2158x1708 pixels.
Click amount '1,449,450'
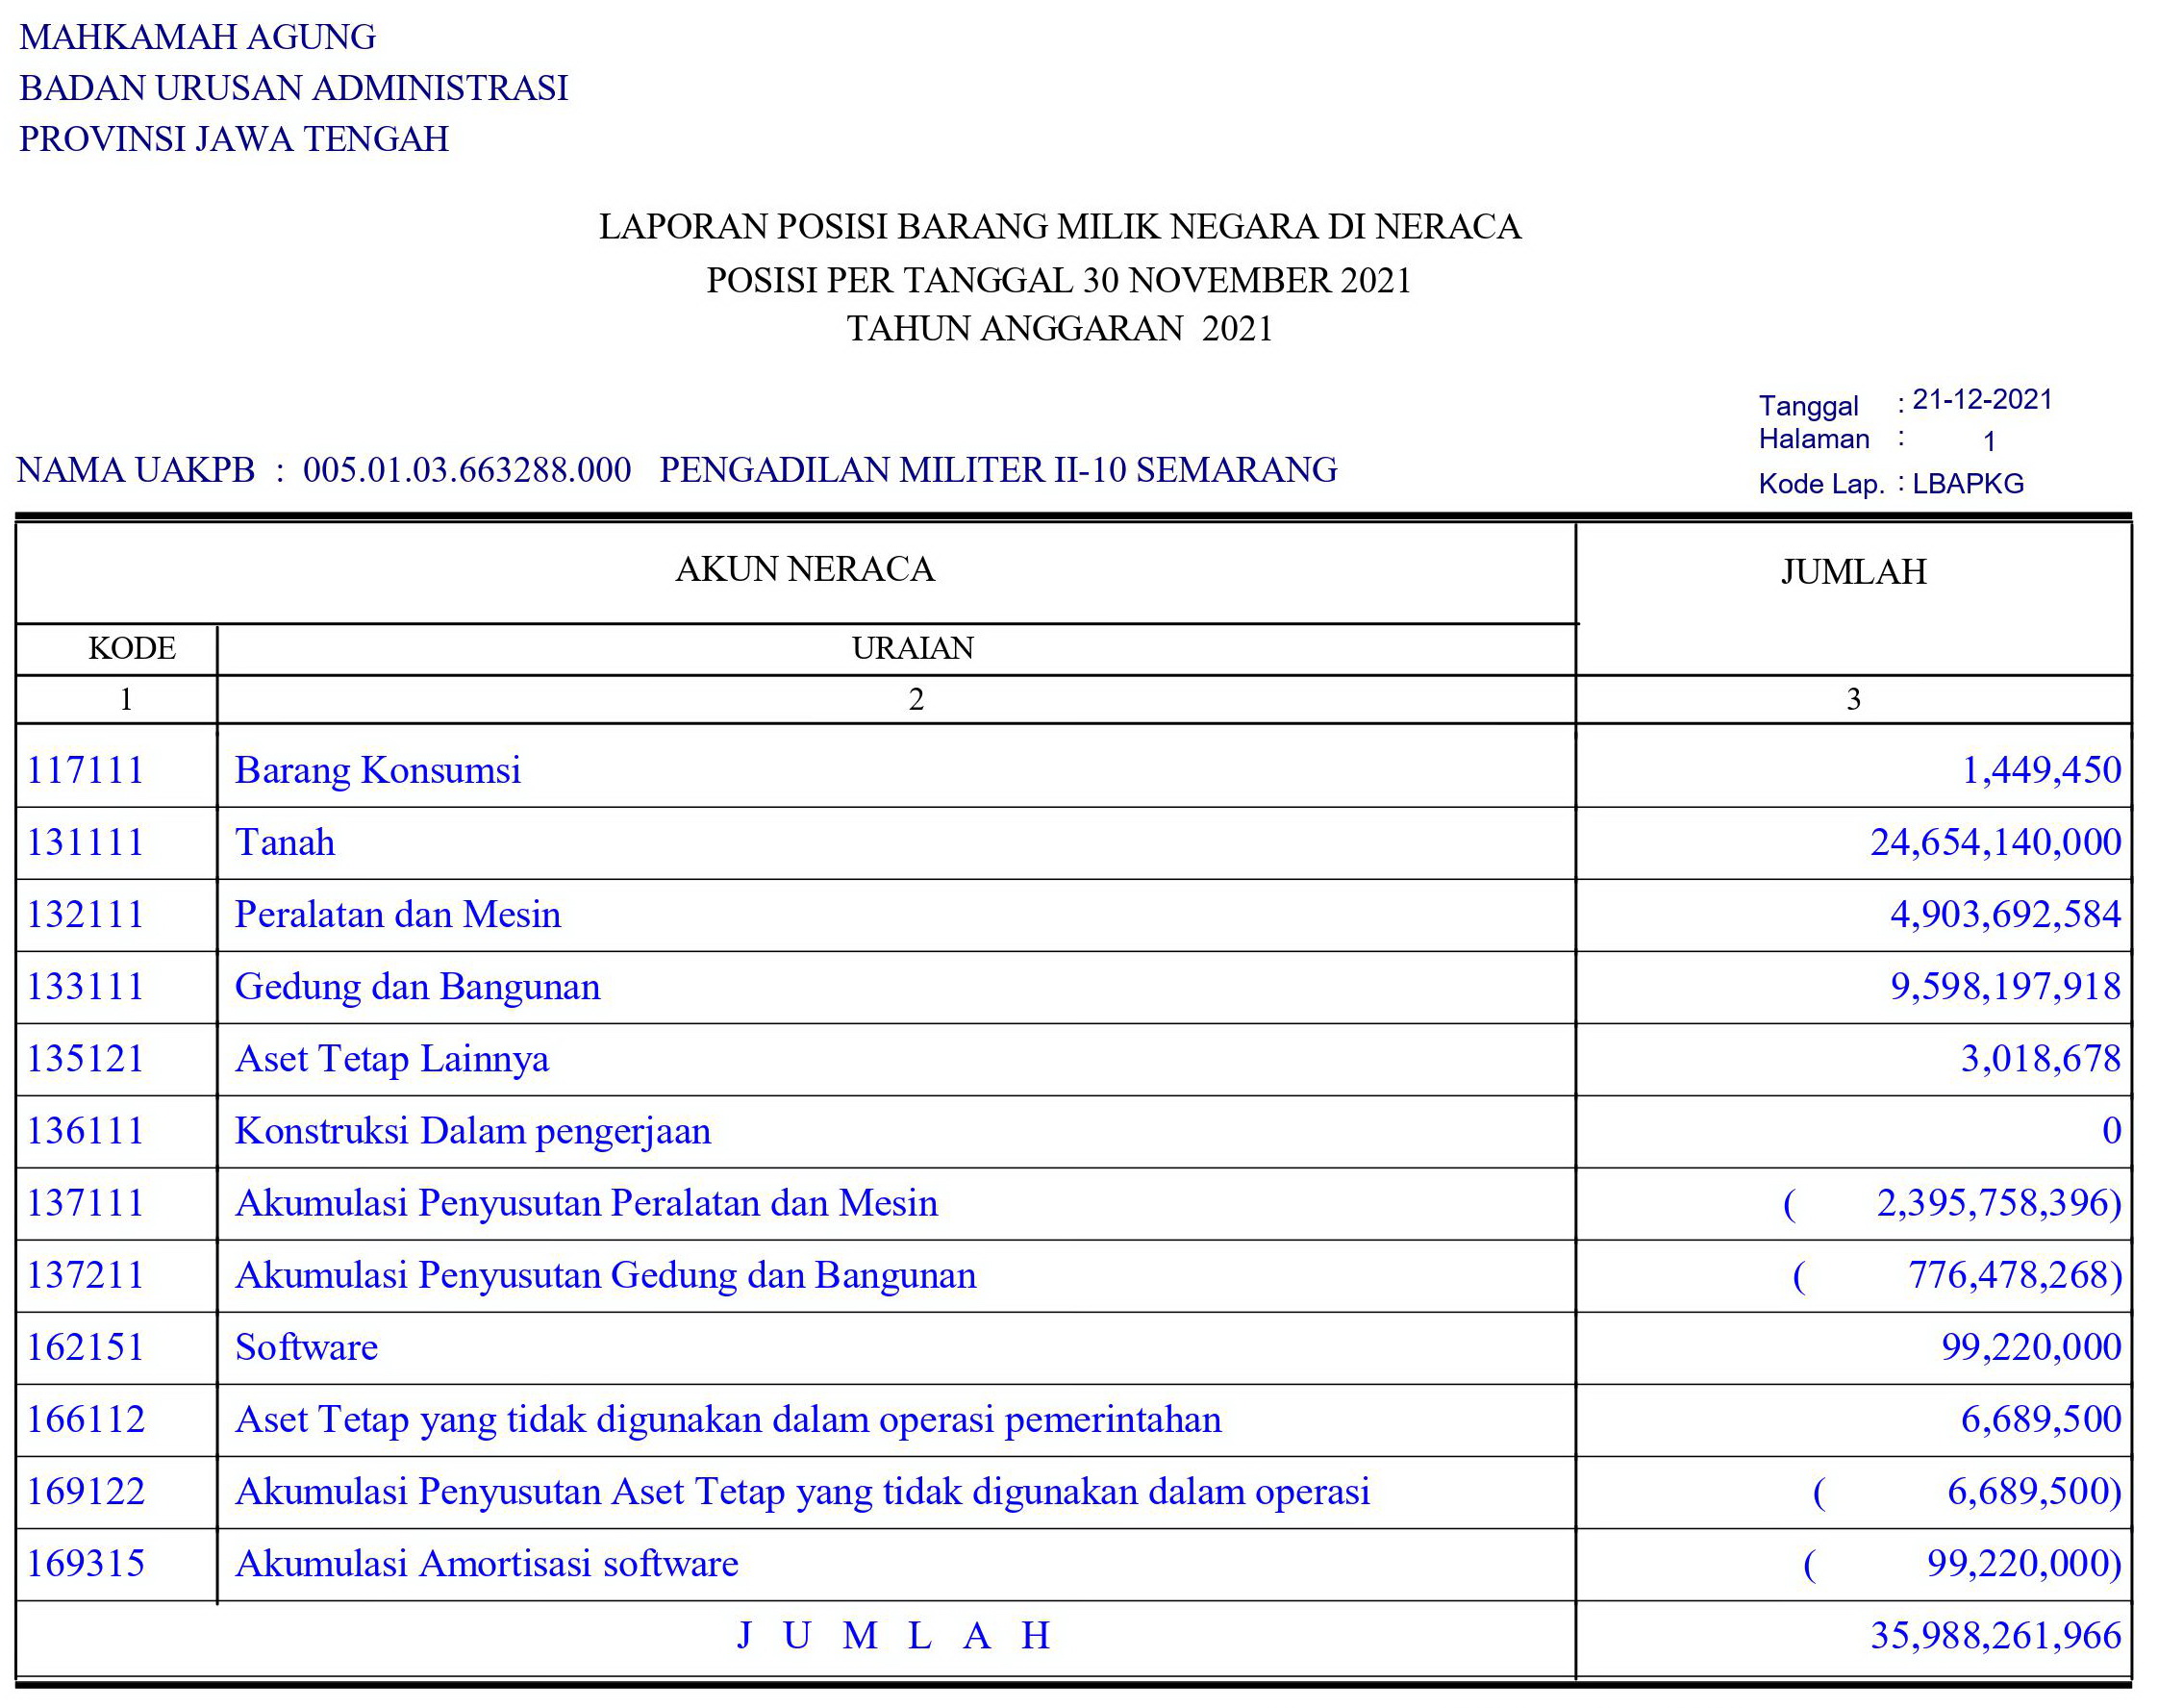click(2041, 770)
